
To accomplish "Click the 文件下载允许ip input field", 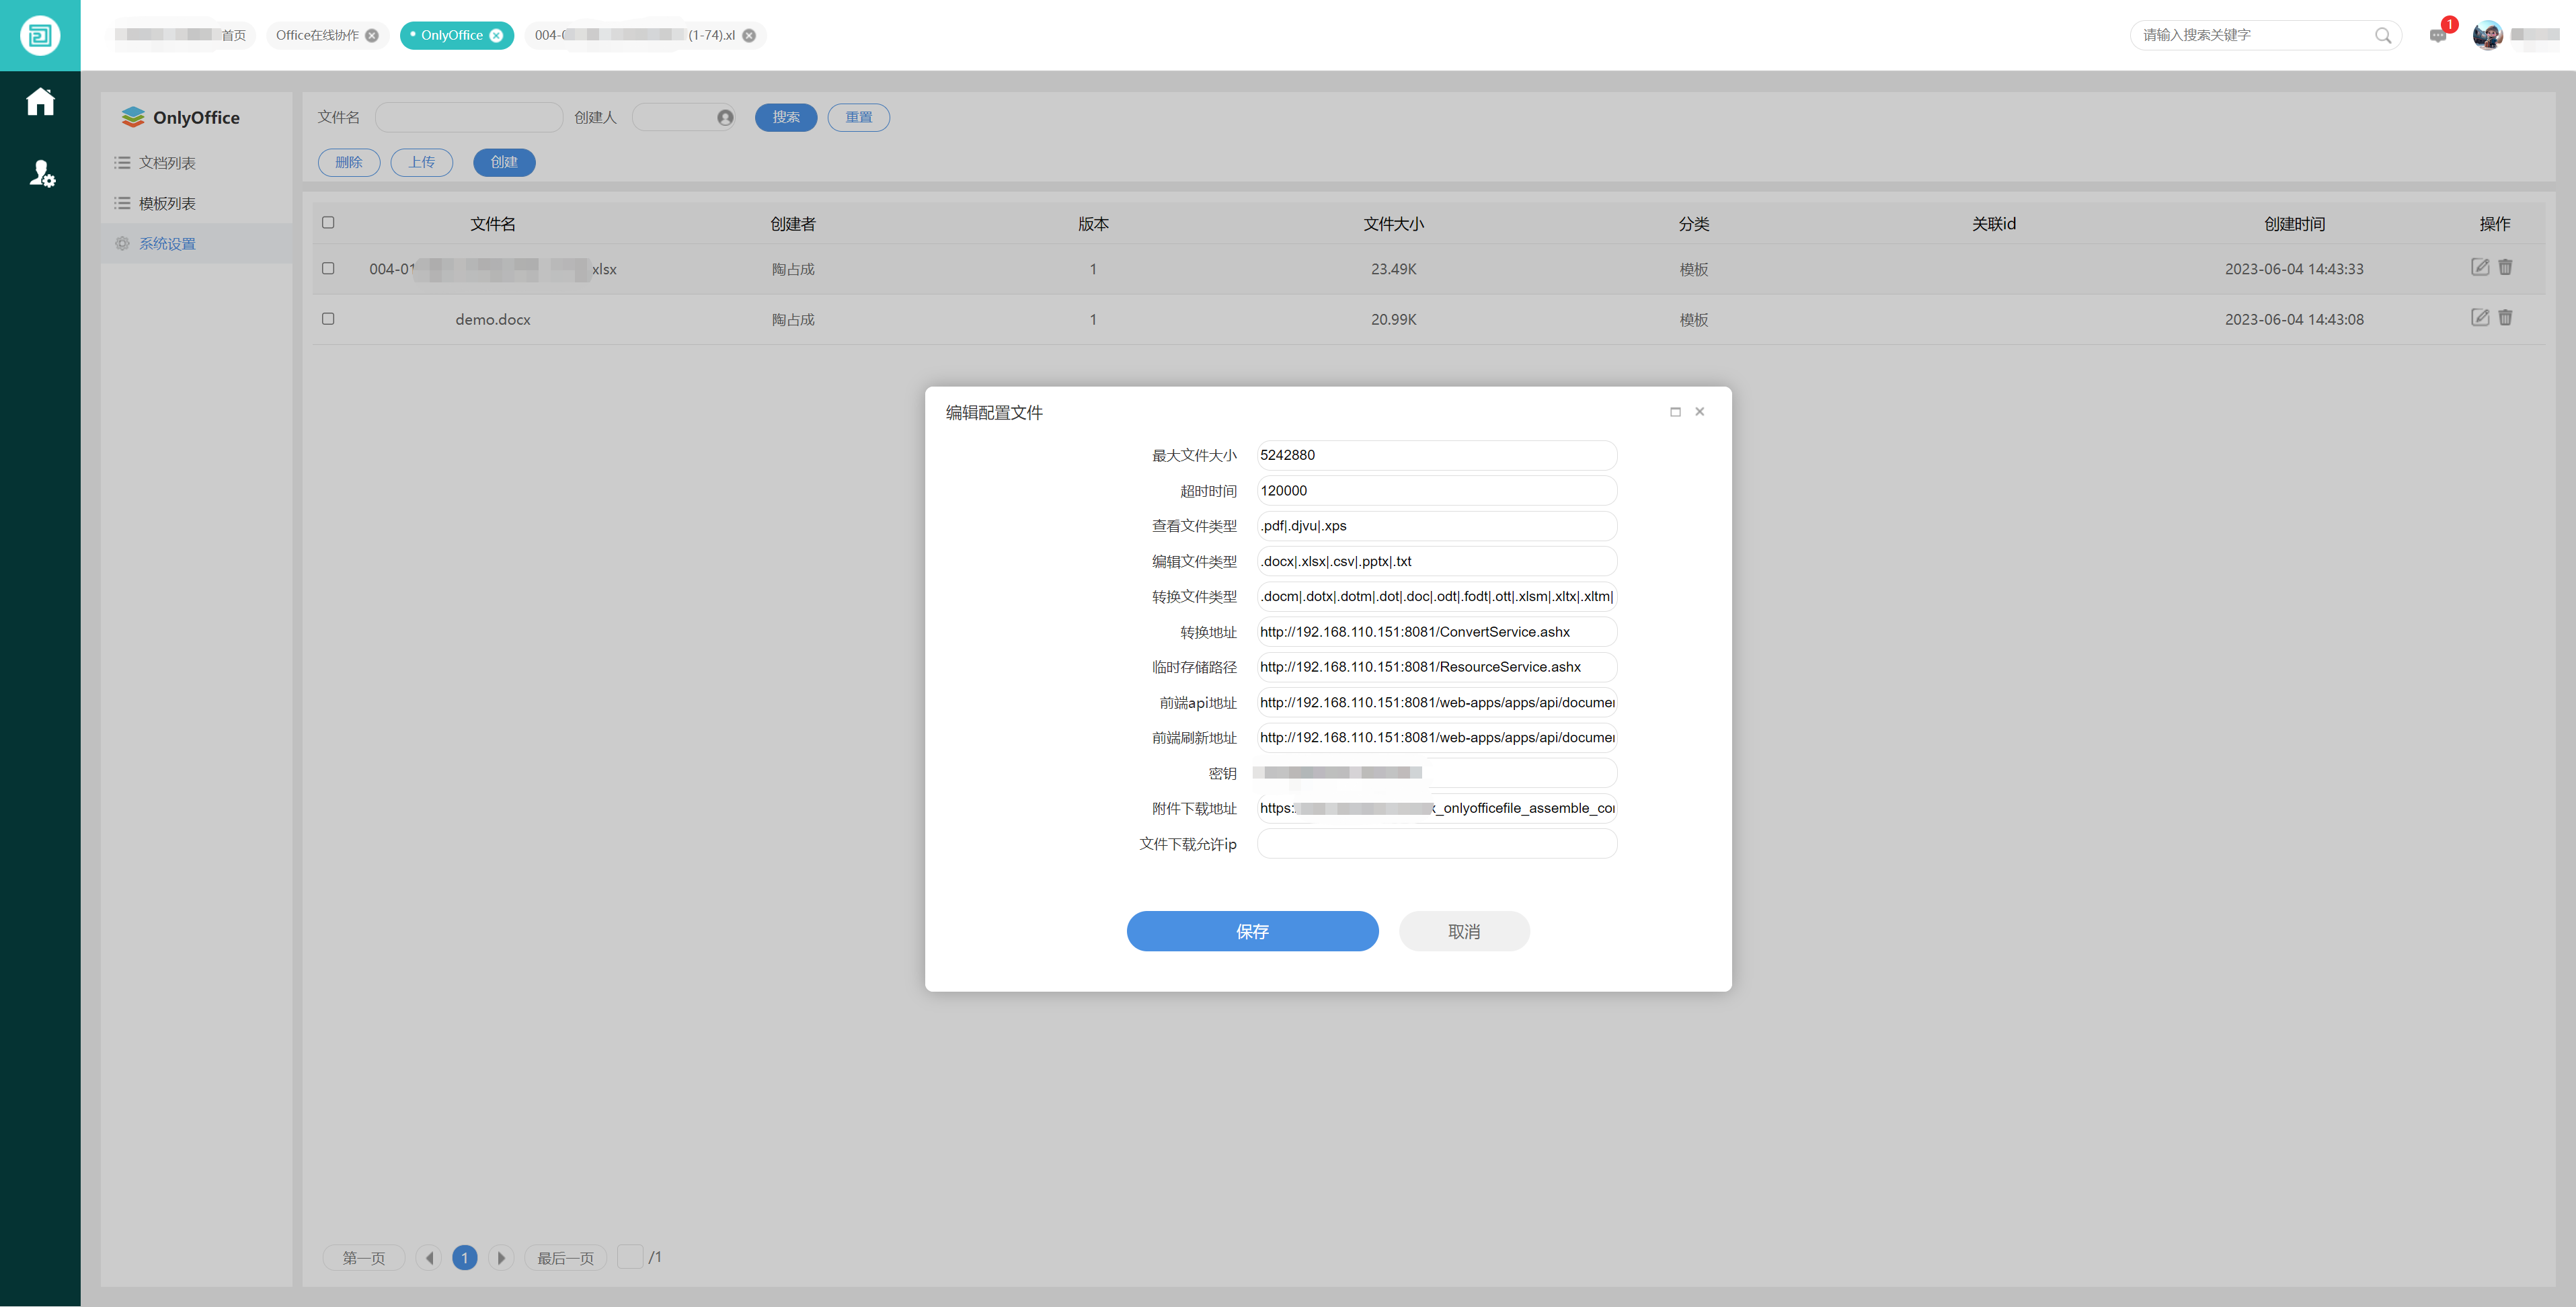I will (1436, 844).
